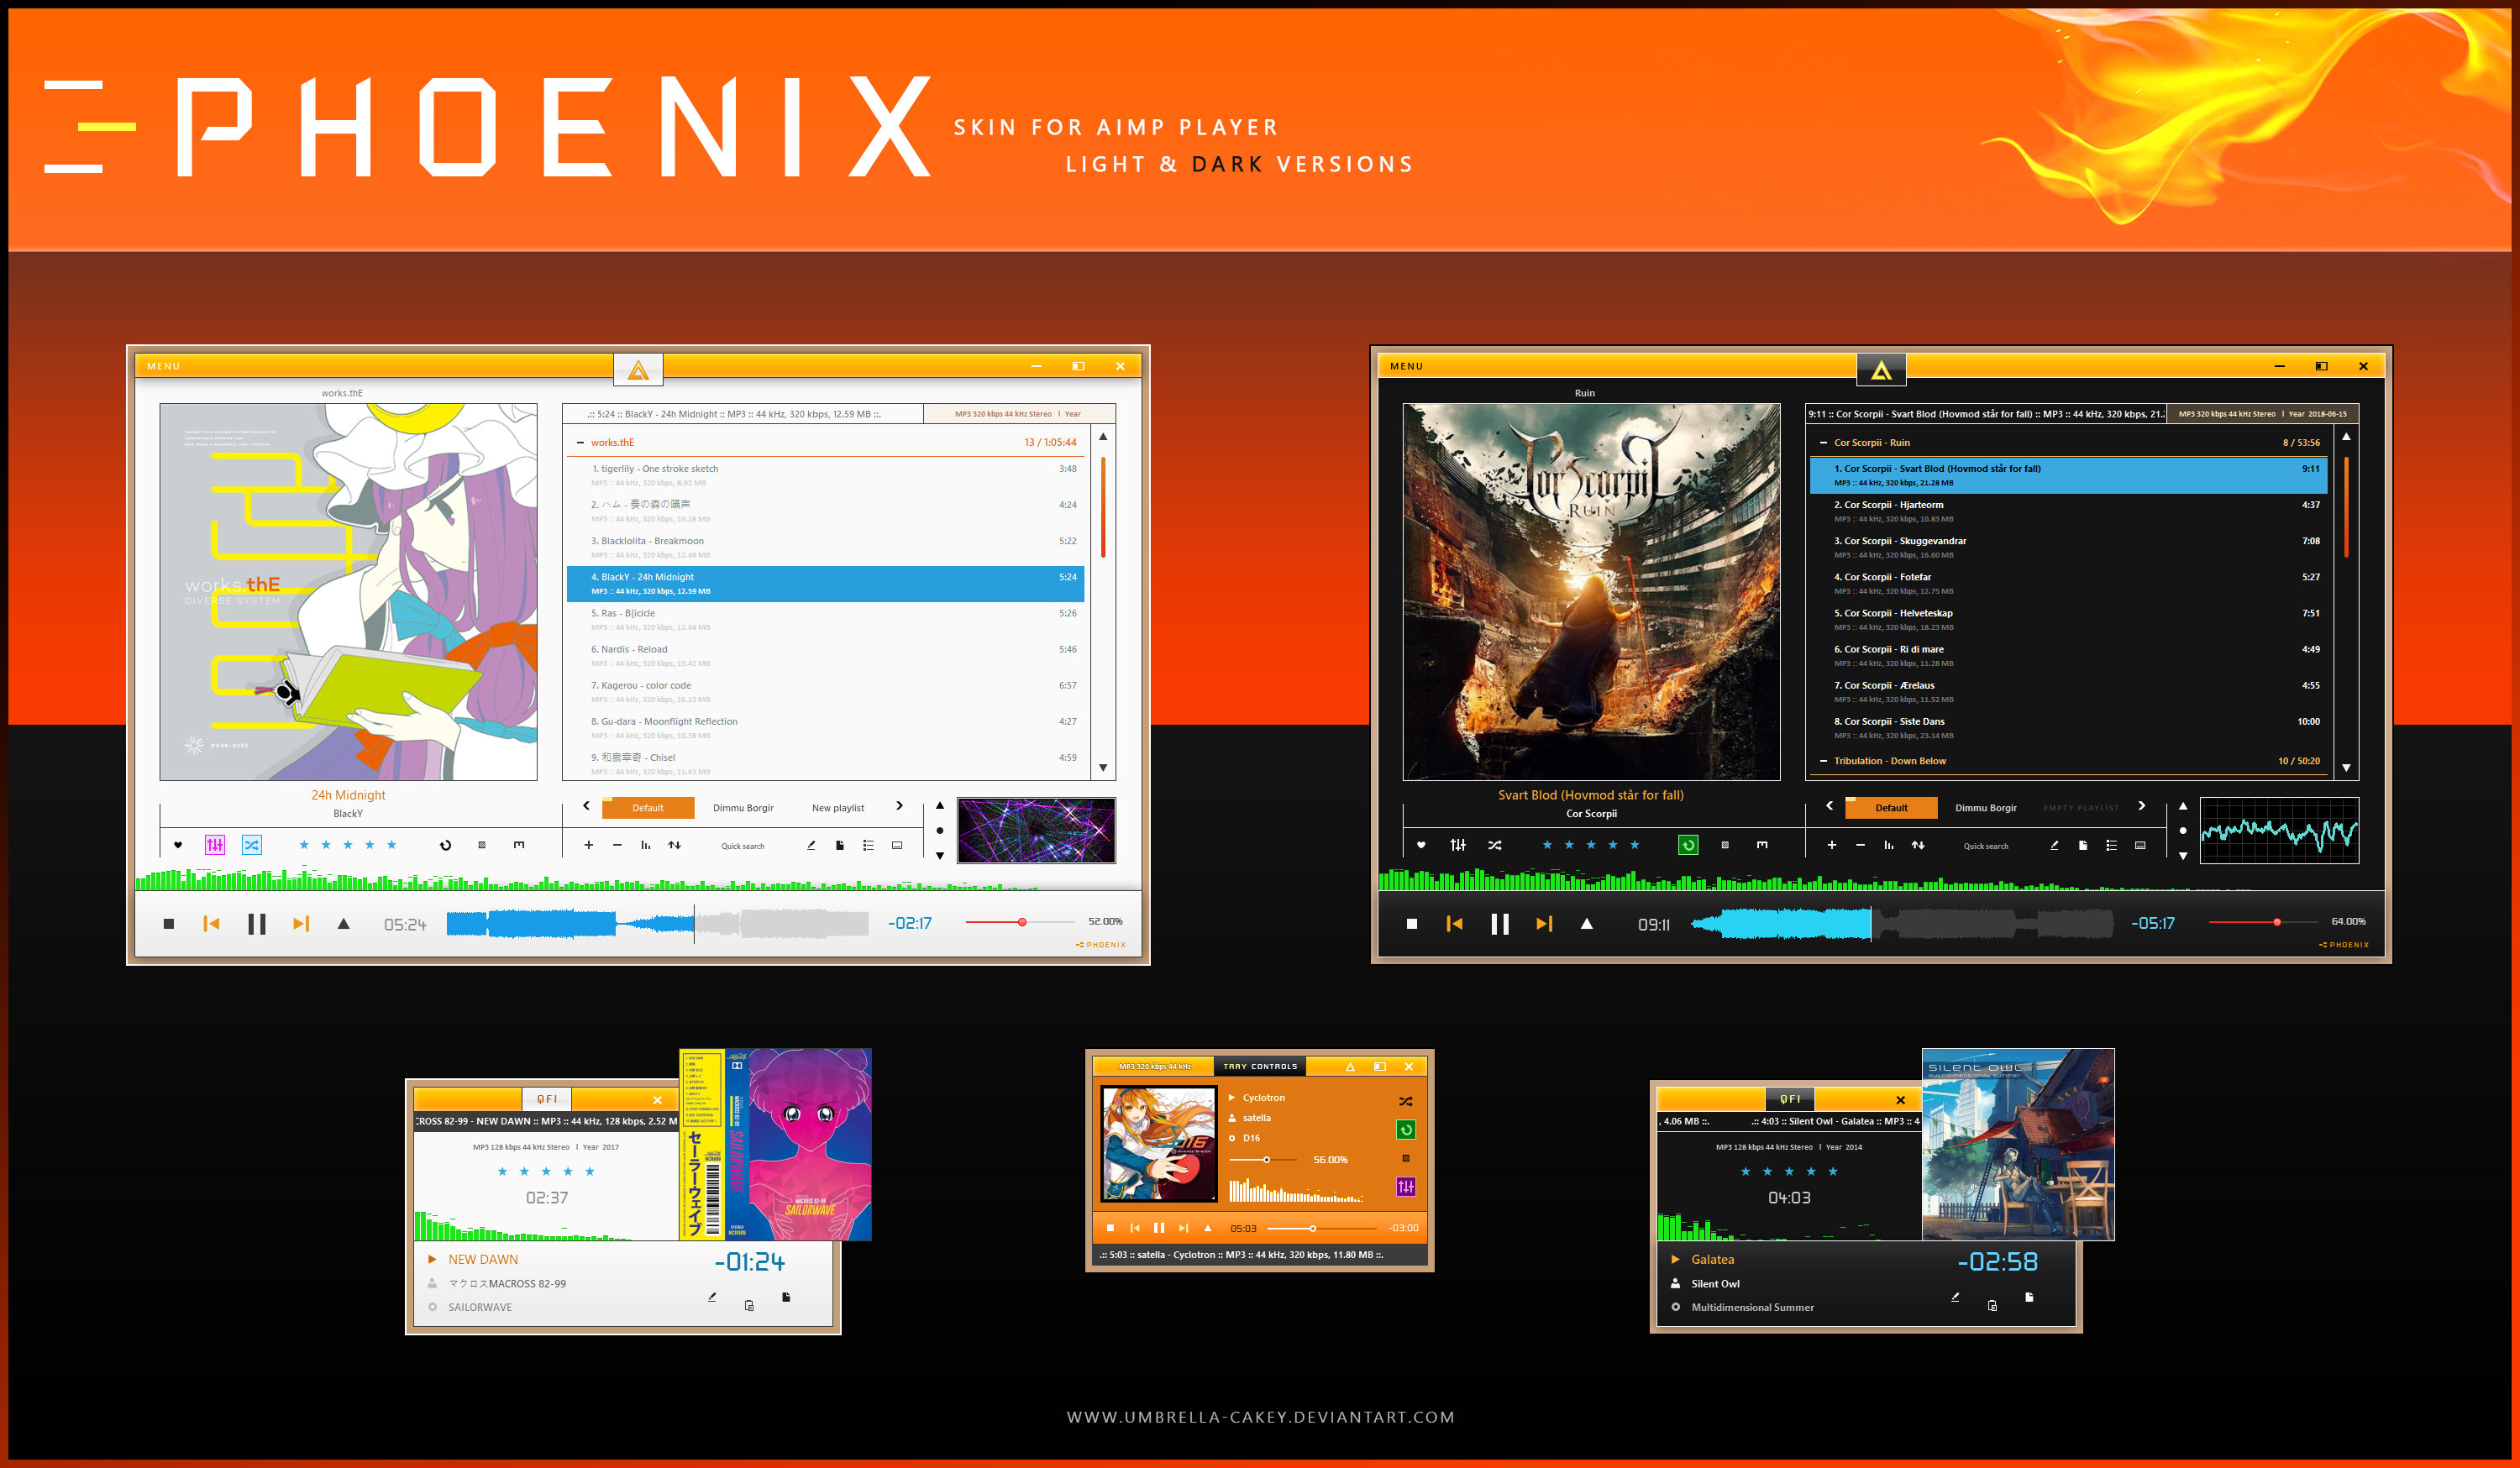Screen dimensions: 2520x1468
Task: Click the add files plus icon in light player
Action: tap(589, 846)
